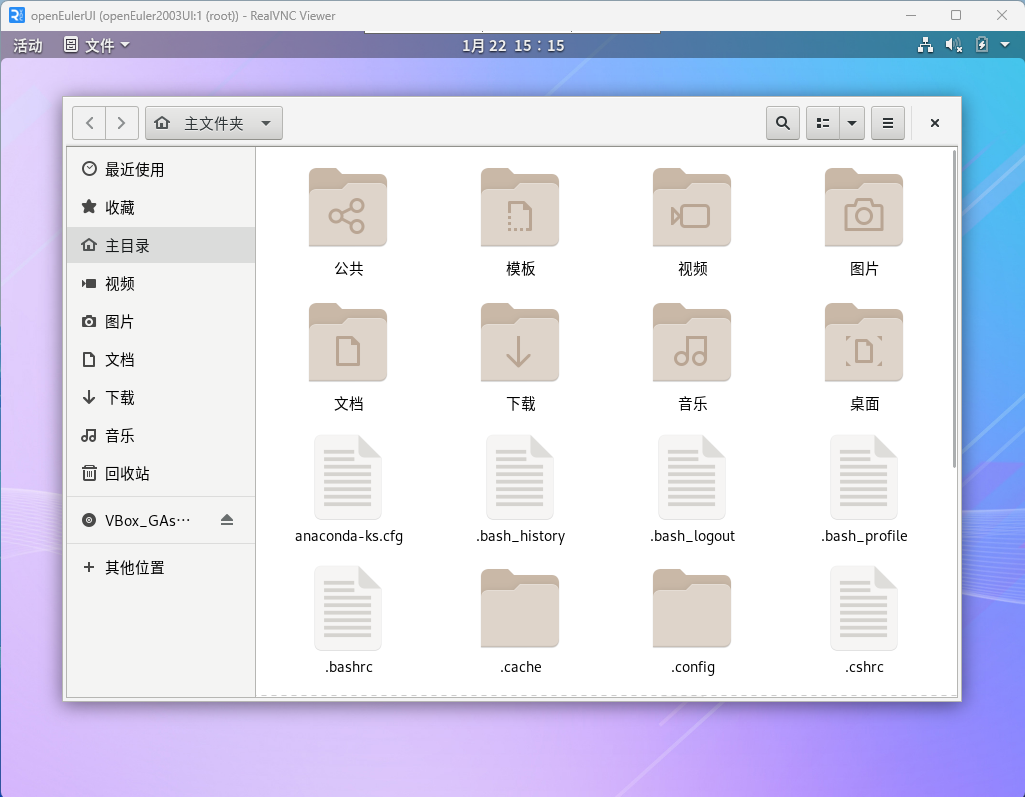The width and height of the screenshot is (1025, 797).
Task: Open 其他位置 in the sidebar
Action: tap(161, 567)
